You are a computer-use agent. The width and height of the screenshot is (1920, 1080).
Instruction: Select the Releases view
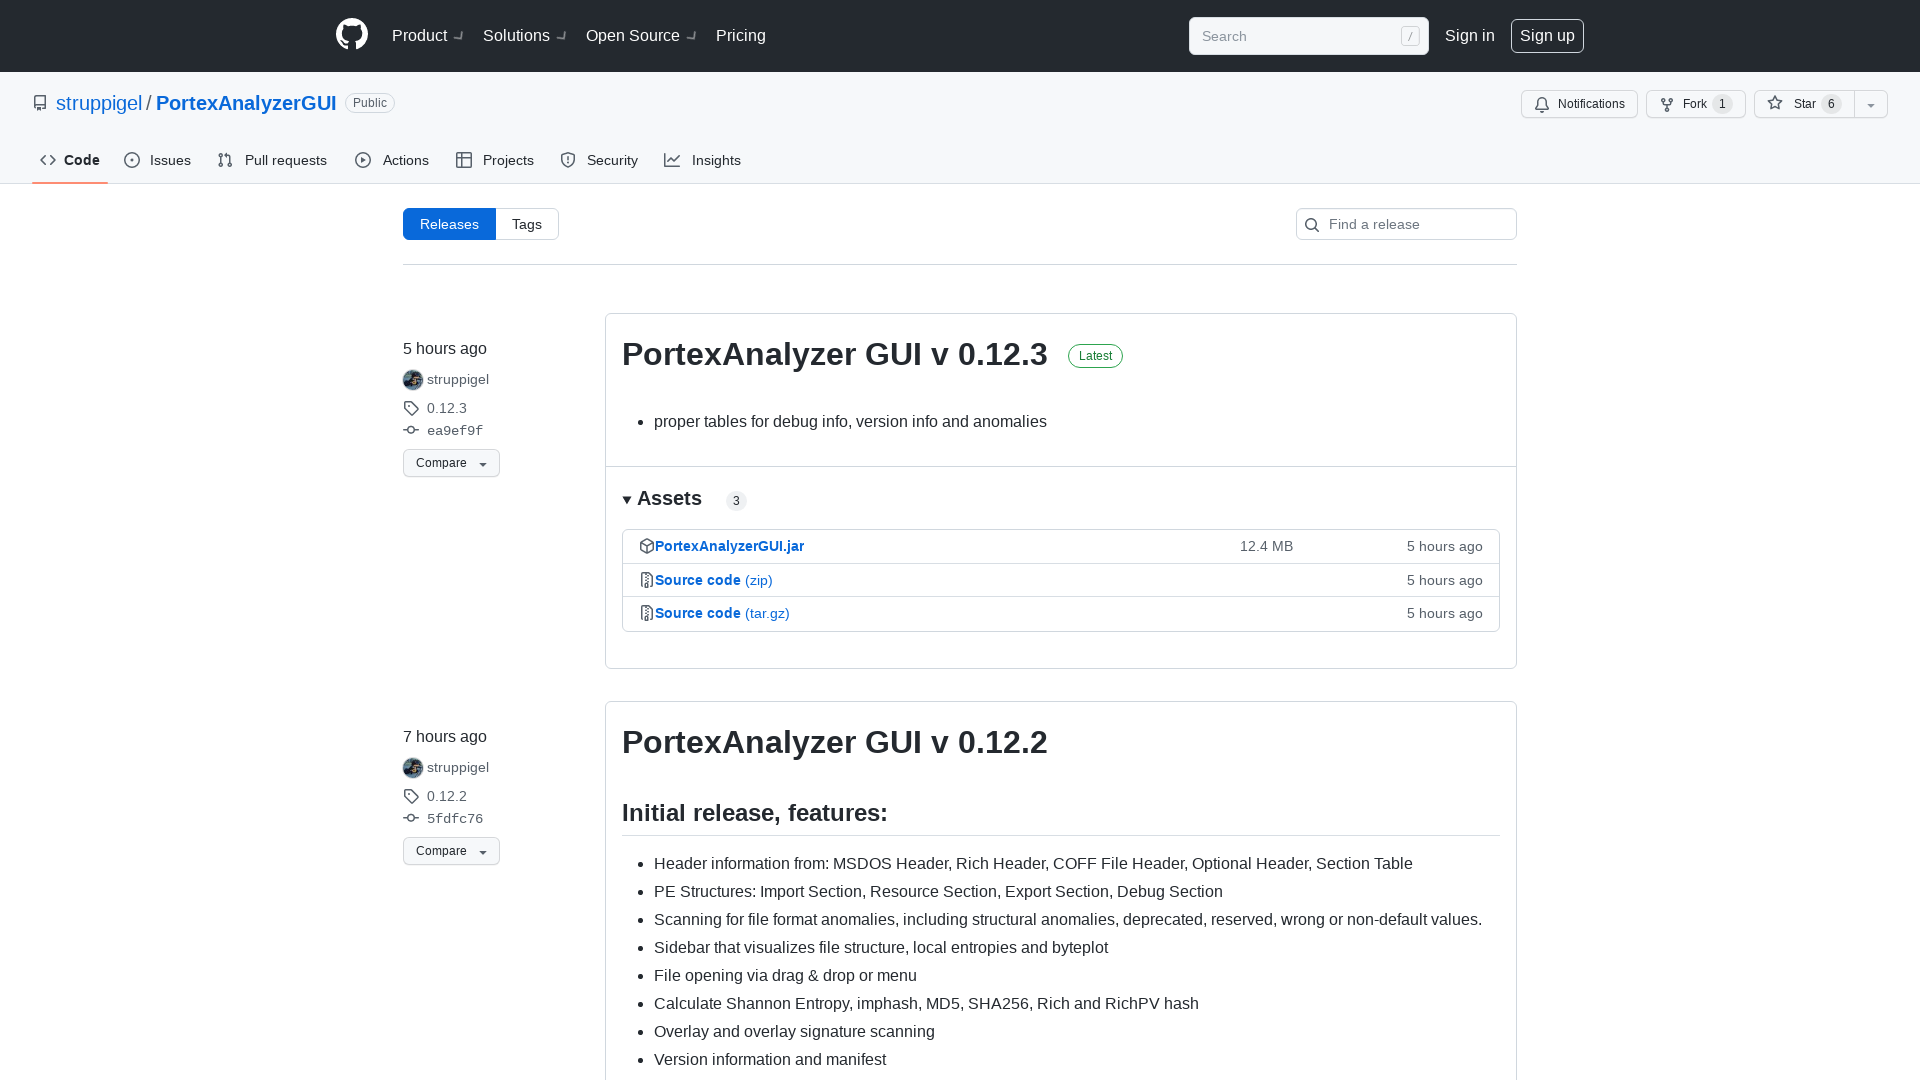(449, 224)
